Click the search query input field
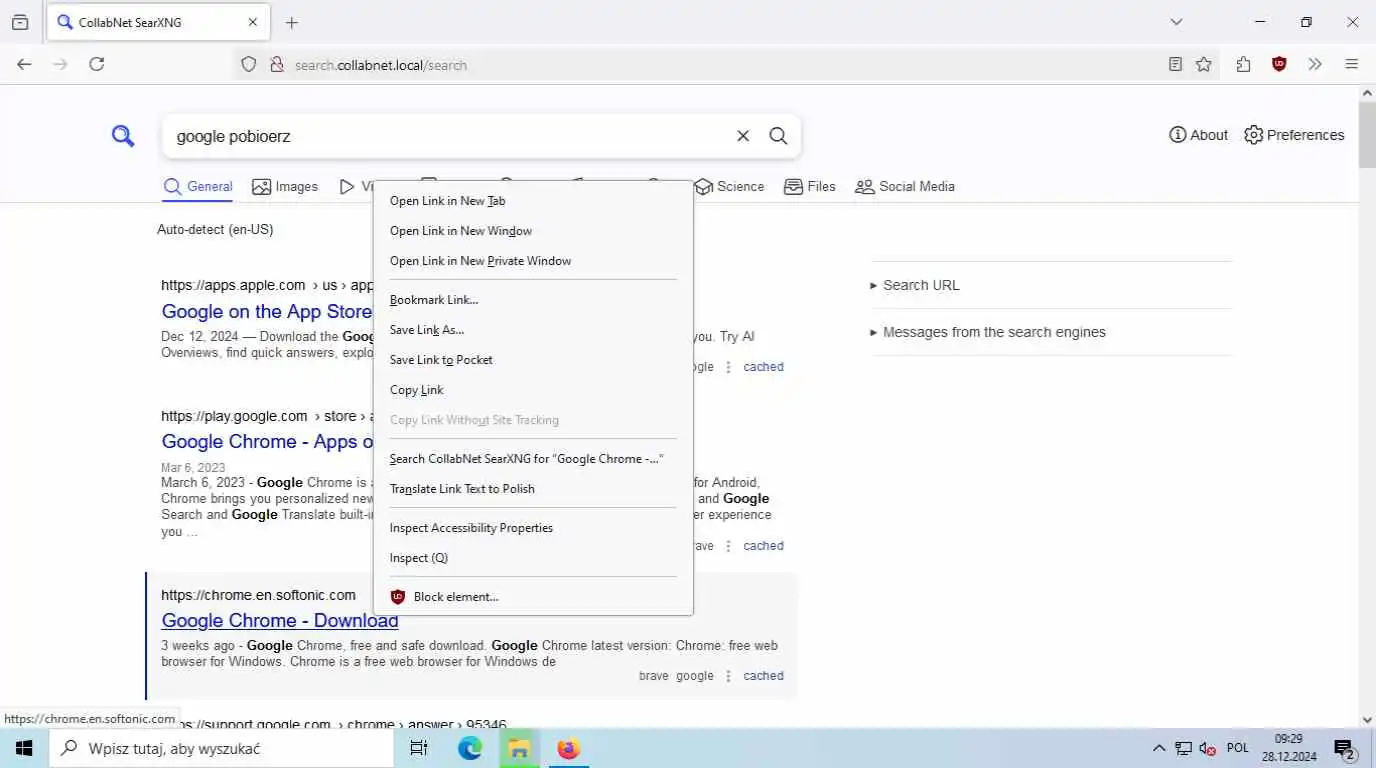 coord(450,136)
